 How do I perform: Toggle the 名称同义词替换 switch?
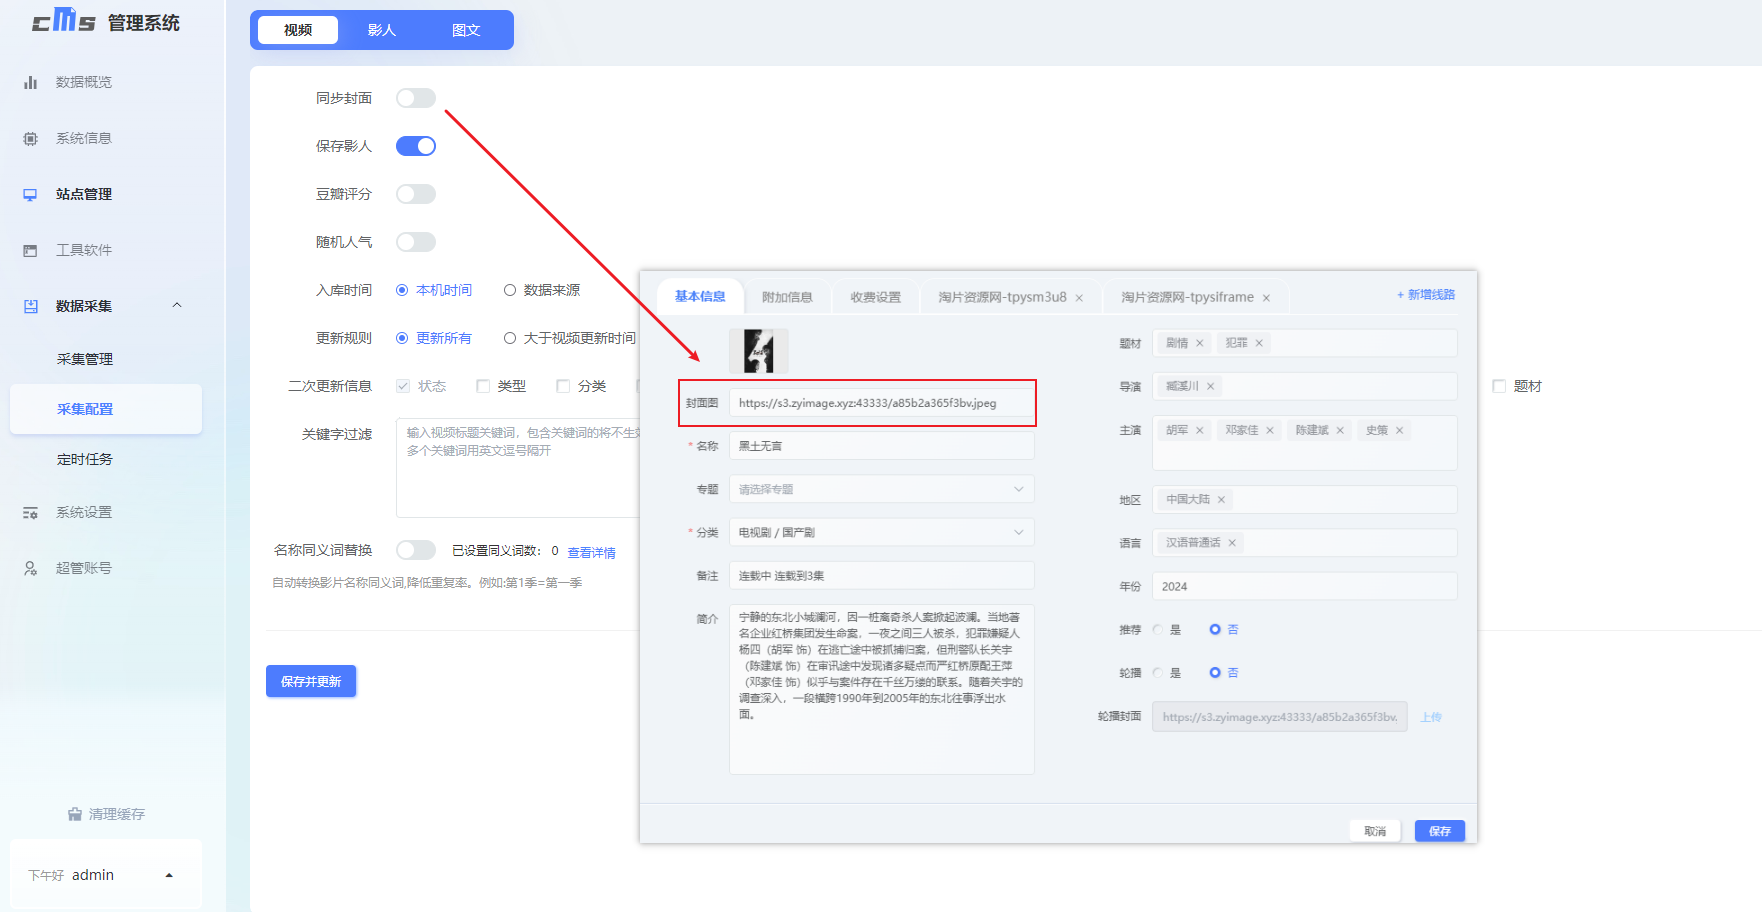pyautogui.click(x=416, y=550)
